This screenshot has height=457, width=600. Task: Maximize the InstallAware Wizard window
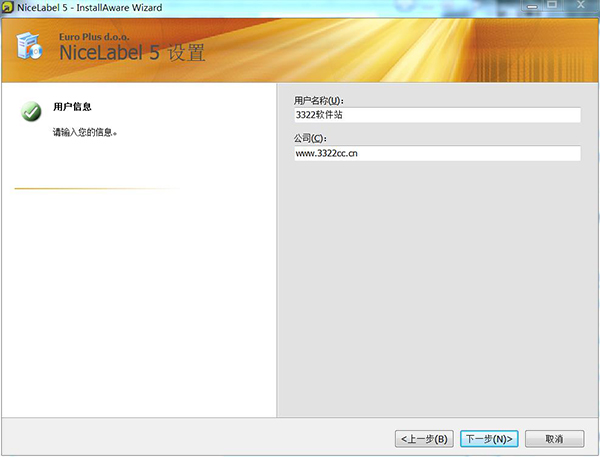(552, 5)
